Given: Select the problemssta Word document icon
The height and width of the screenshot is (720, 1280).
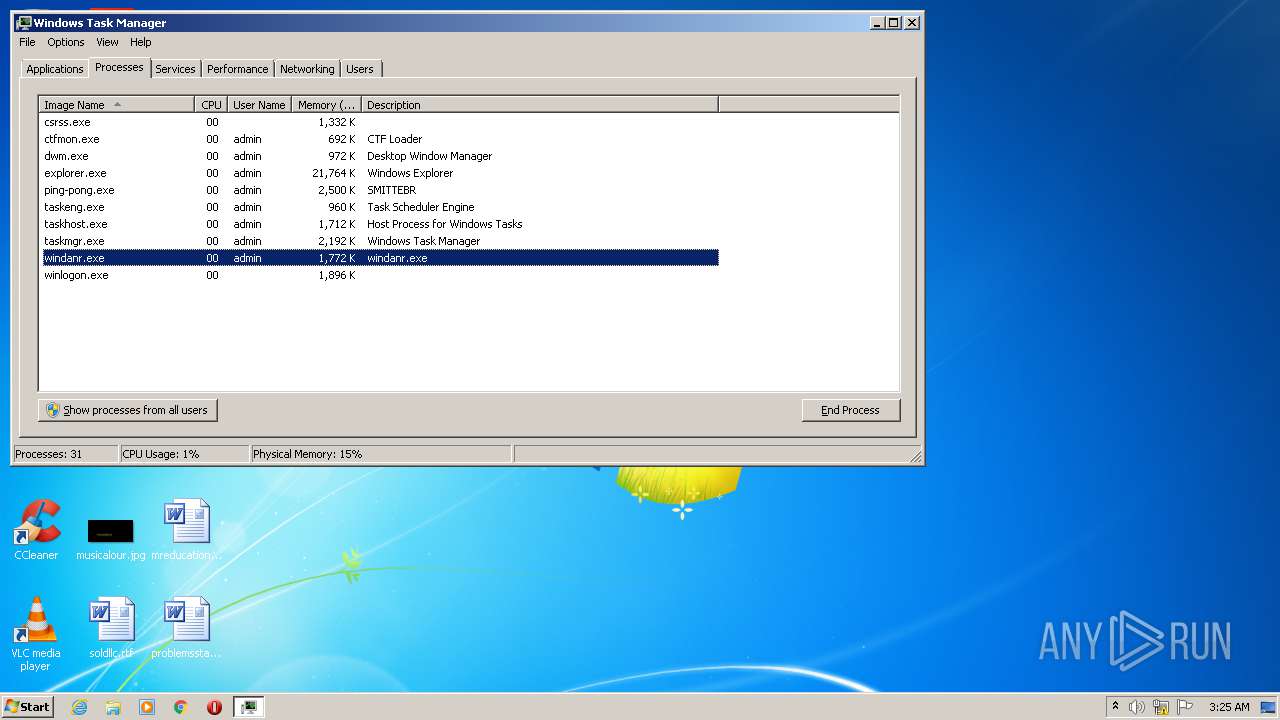Looking at the screenshot, I should pyautogui.click(x=187, y=629).
